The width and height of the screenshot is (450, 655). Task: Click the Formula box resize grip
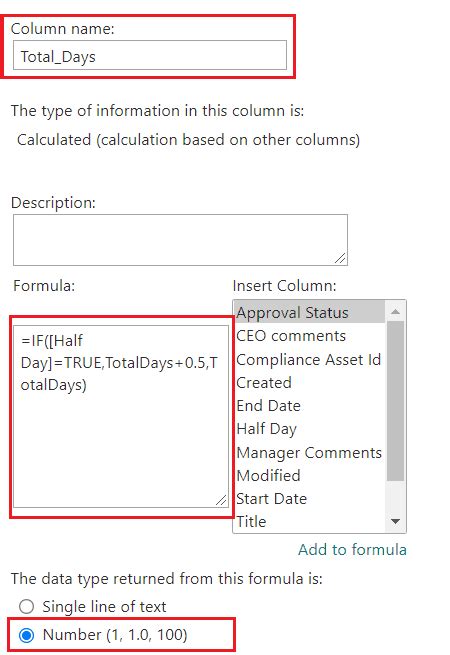click(221, 500)
